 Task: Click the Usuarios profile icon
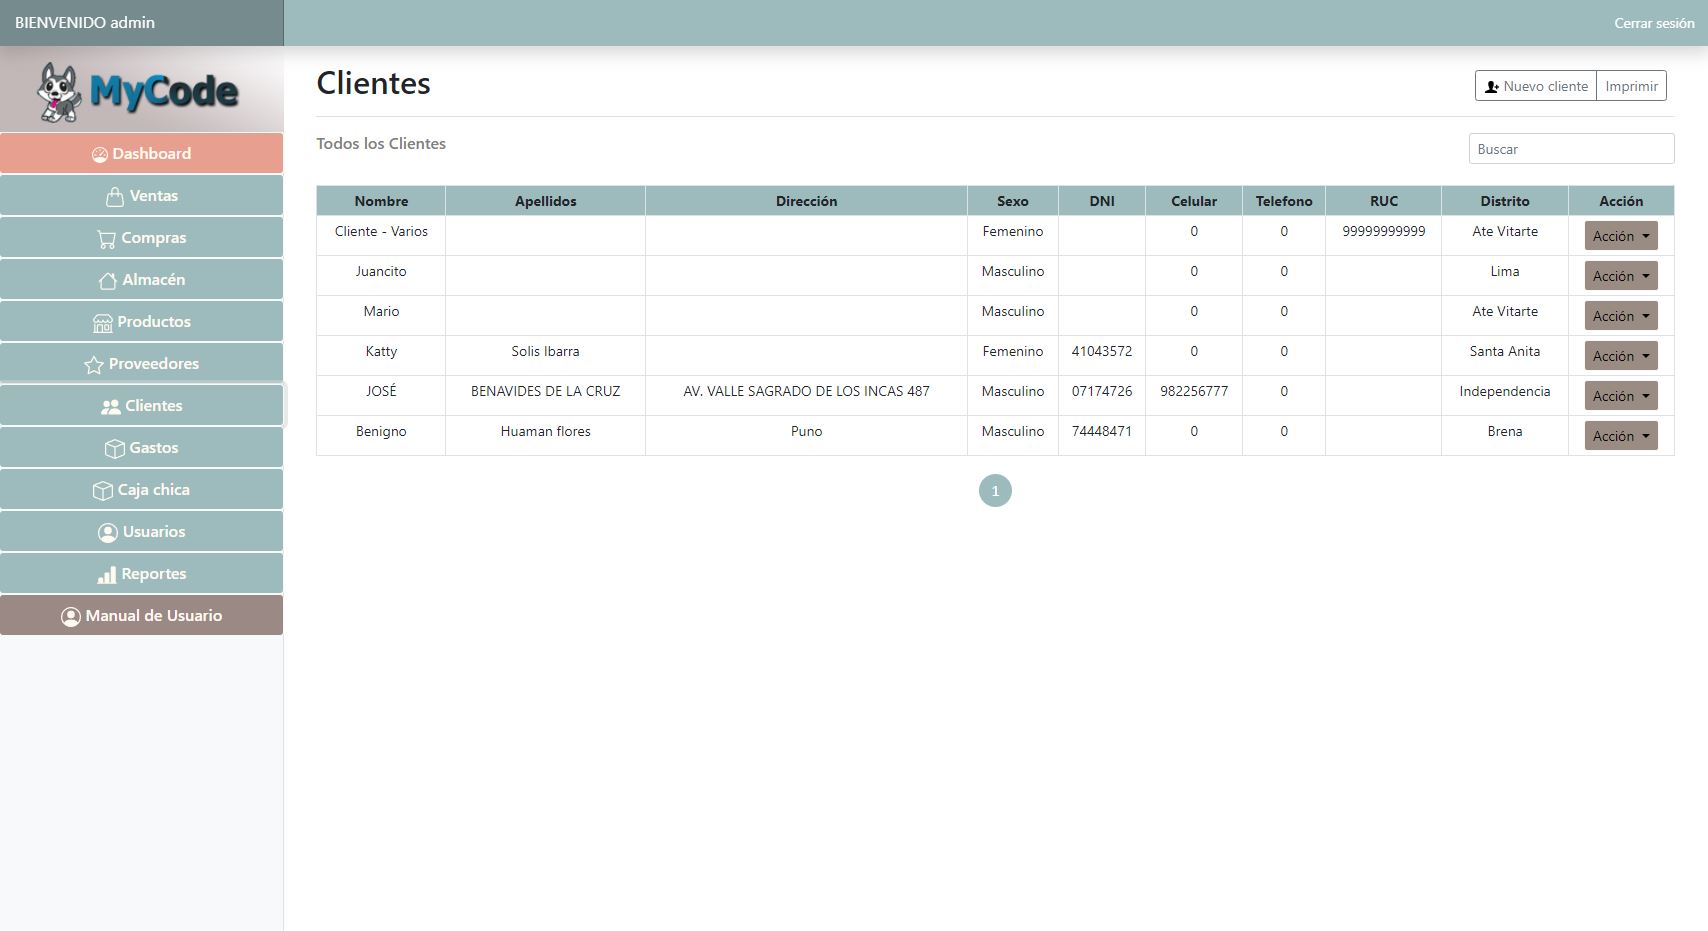pos(108,533)
